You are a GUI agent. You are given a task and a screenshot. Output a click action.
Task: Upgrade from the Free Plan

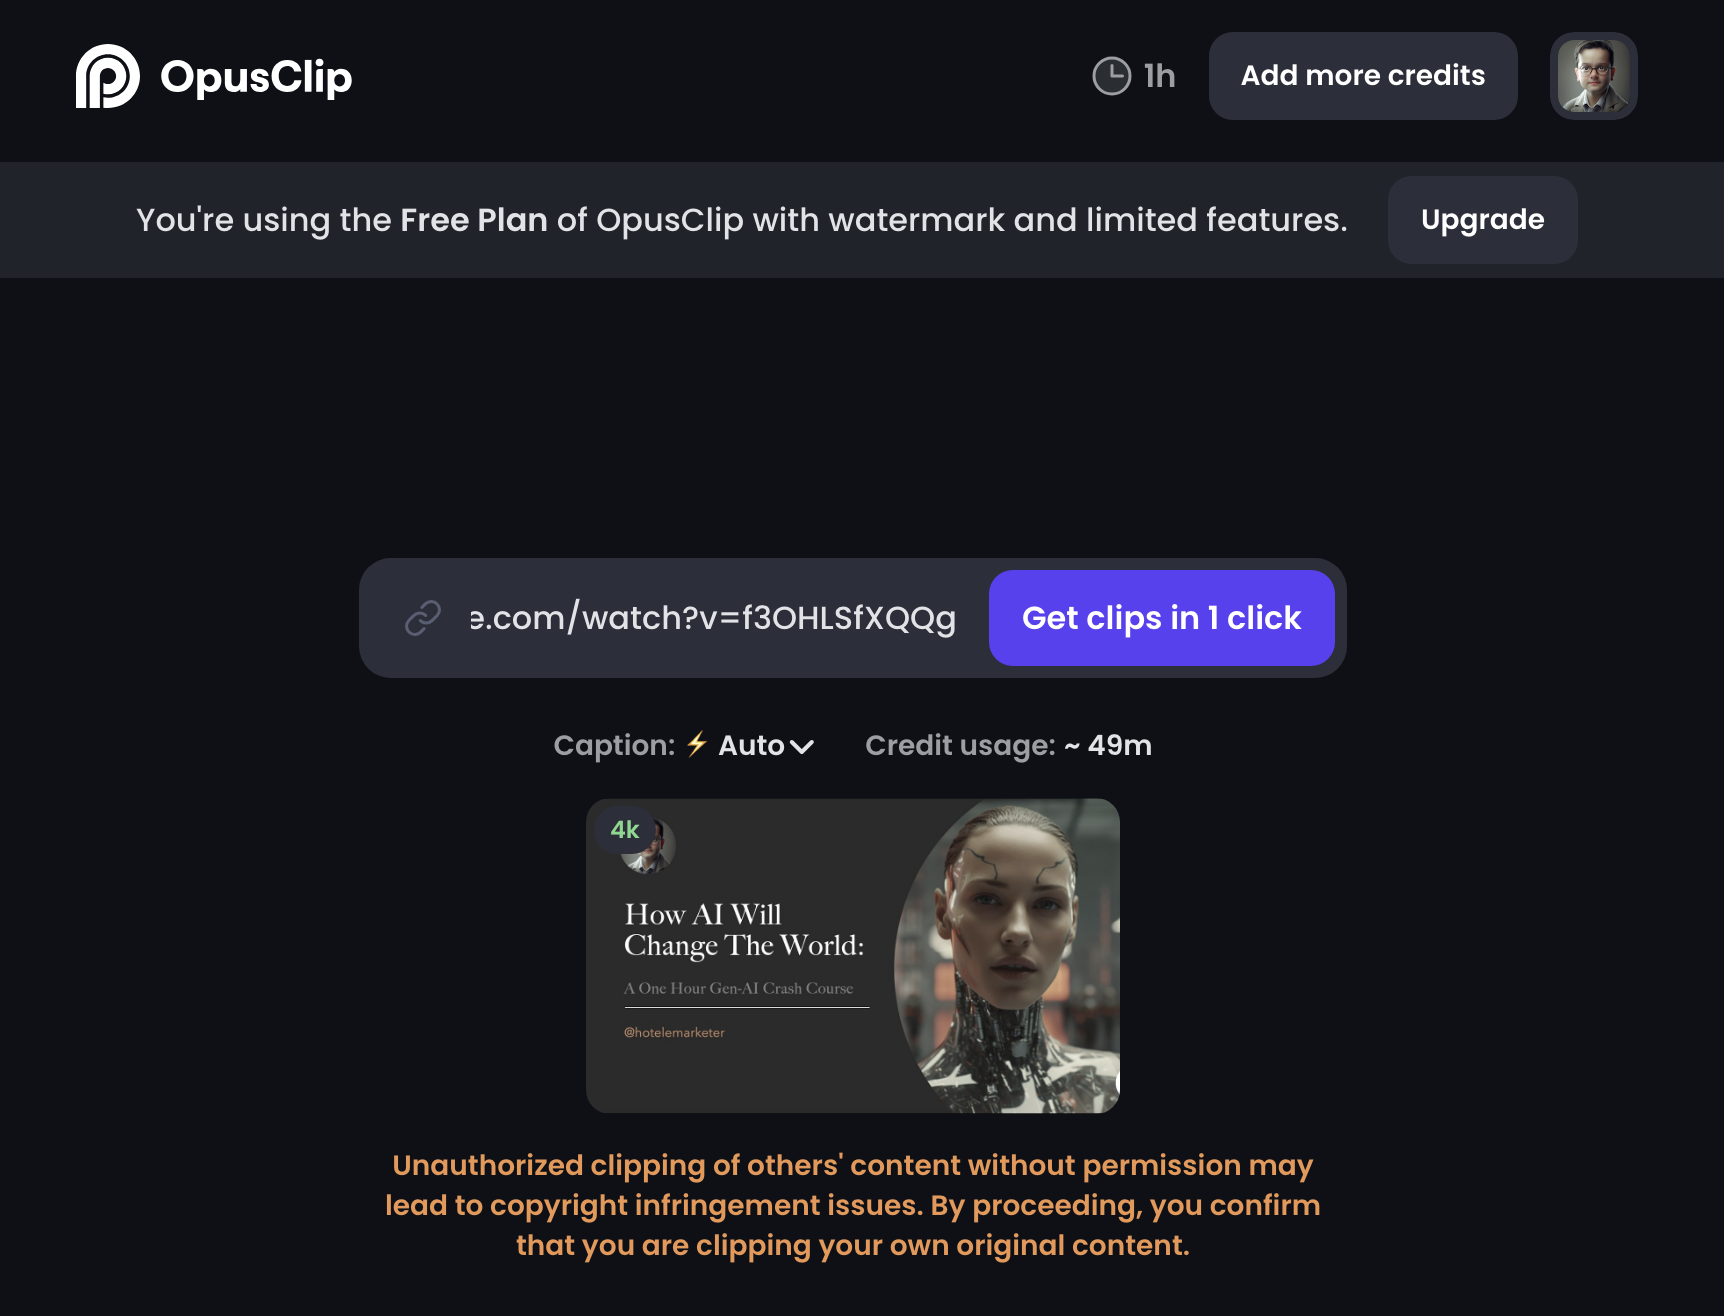tap(1482, 220)
